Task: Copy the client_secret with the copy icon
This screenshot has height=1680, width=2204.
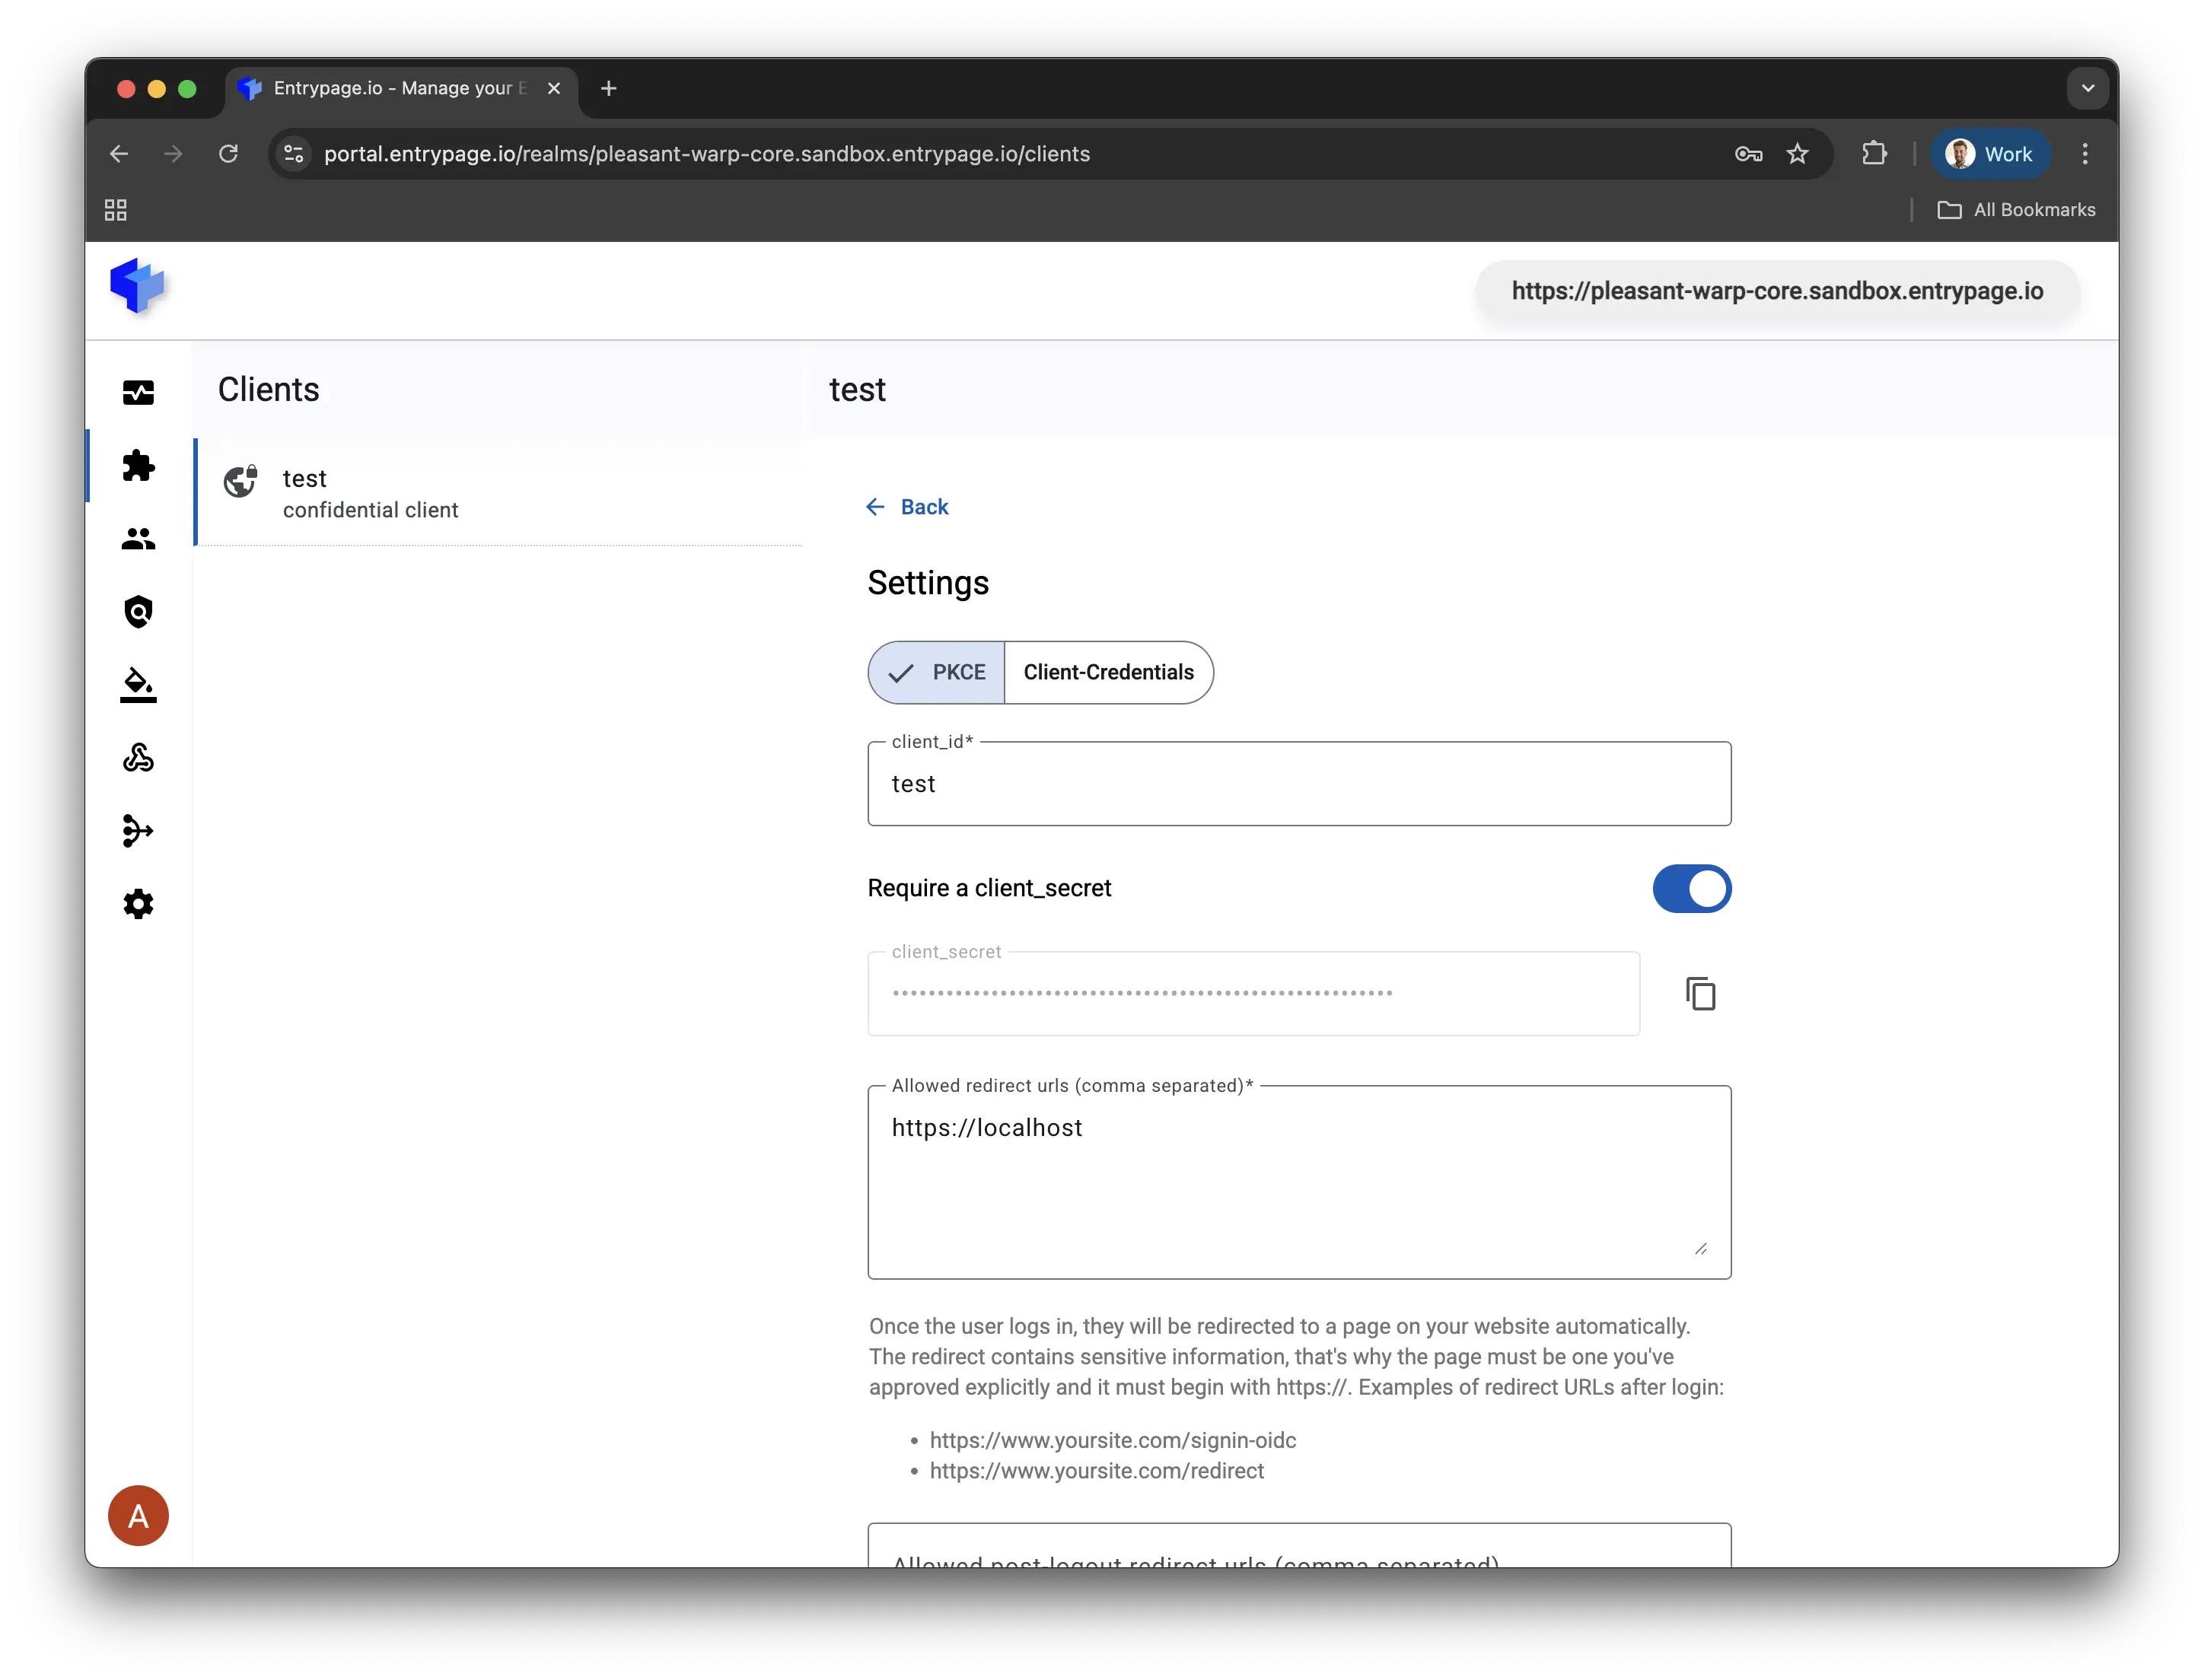Action: 1700,994
